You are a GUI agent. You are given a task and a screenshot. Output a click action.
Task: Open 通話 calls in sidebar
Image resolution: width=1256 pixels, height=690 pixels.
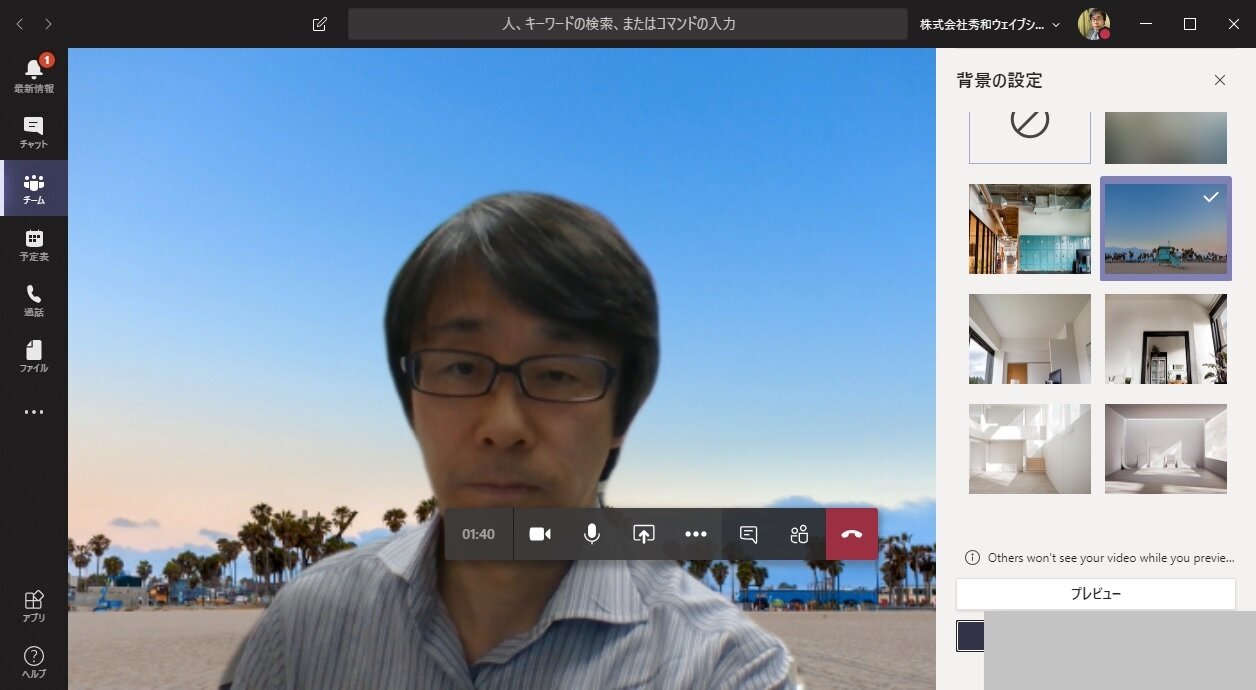(x=34, y=300)
